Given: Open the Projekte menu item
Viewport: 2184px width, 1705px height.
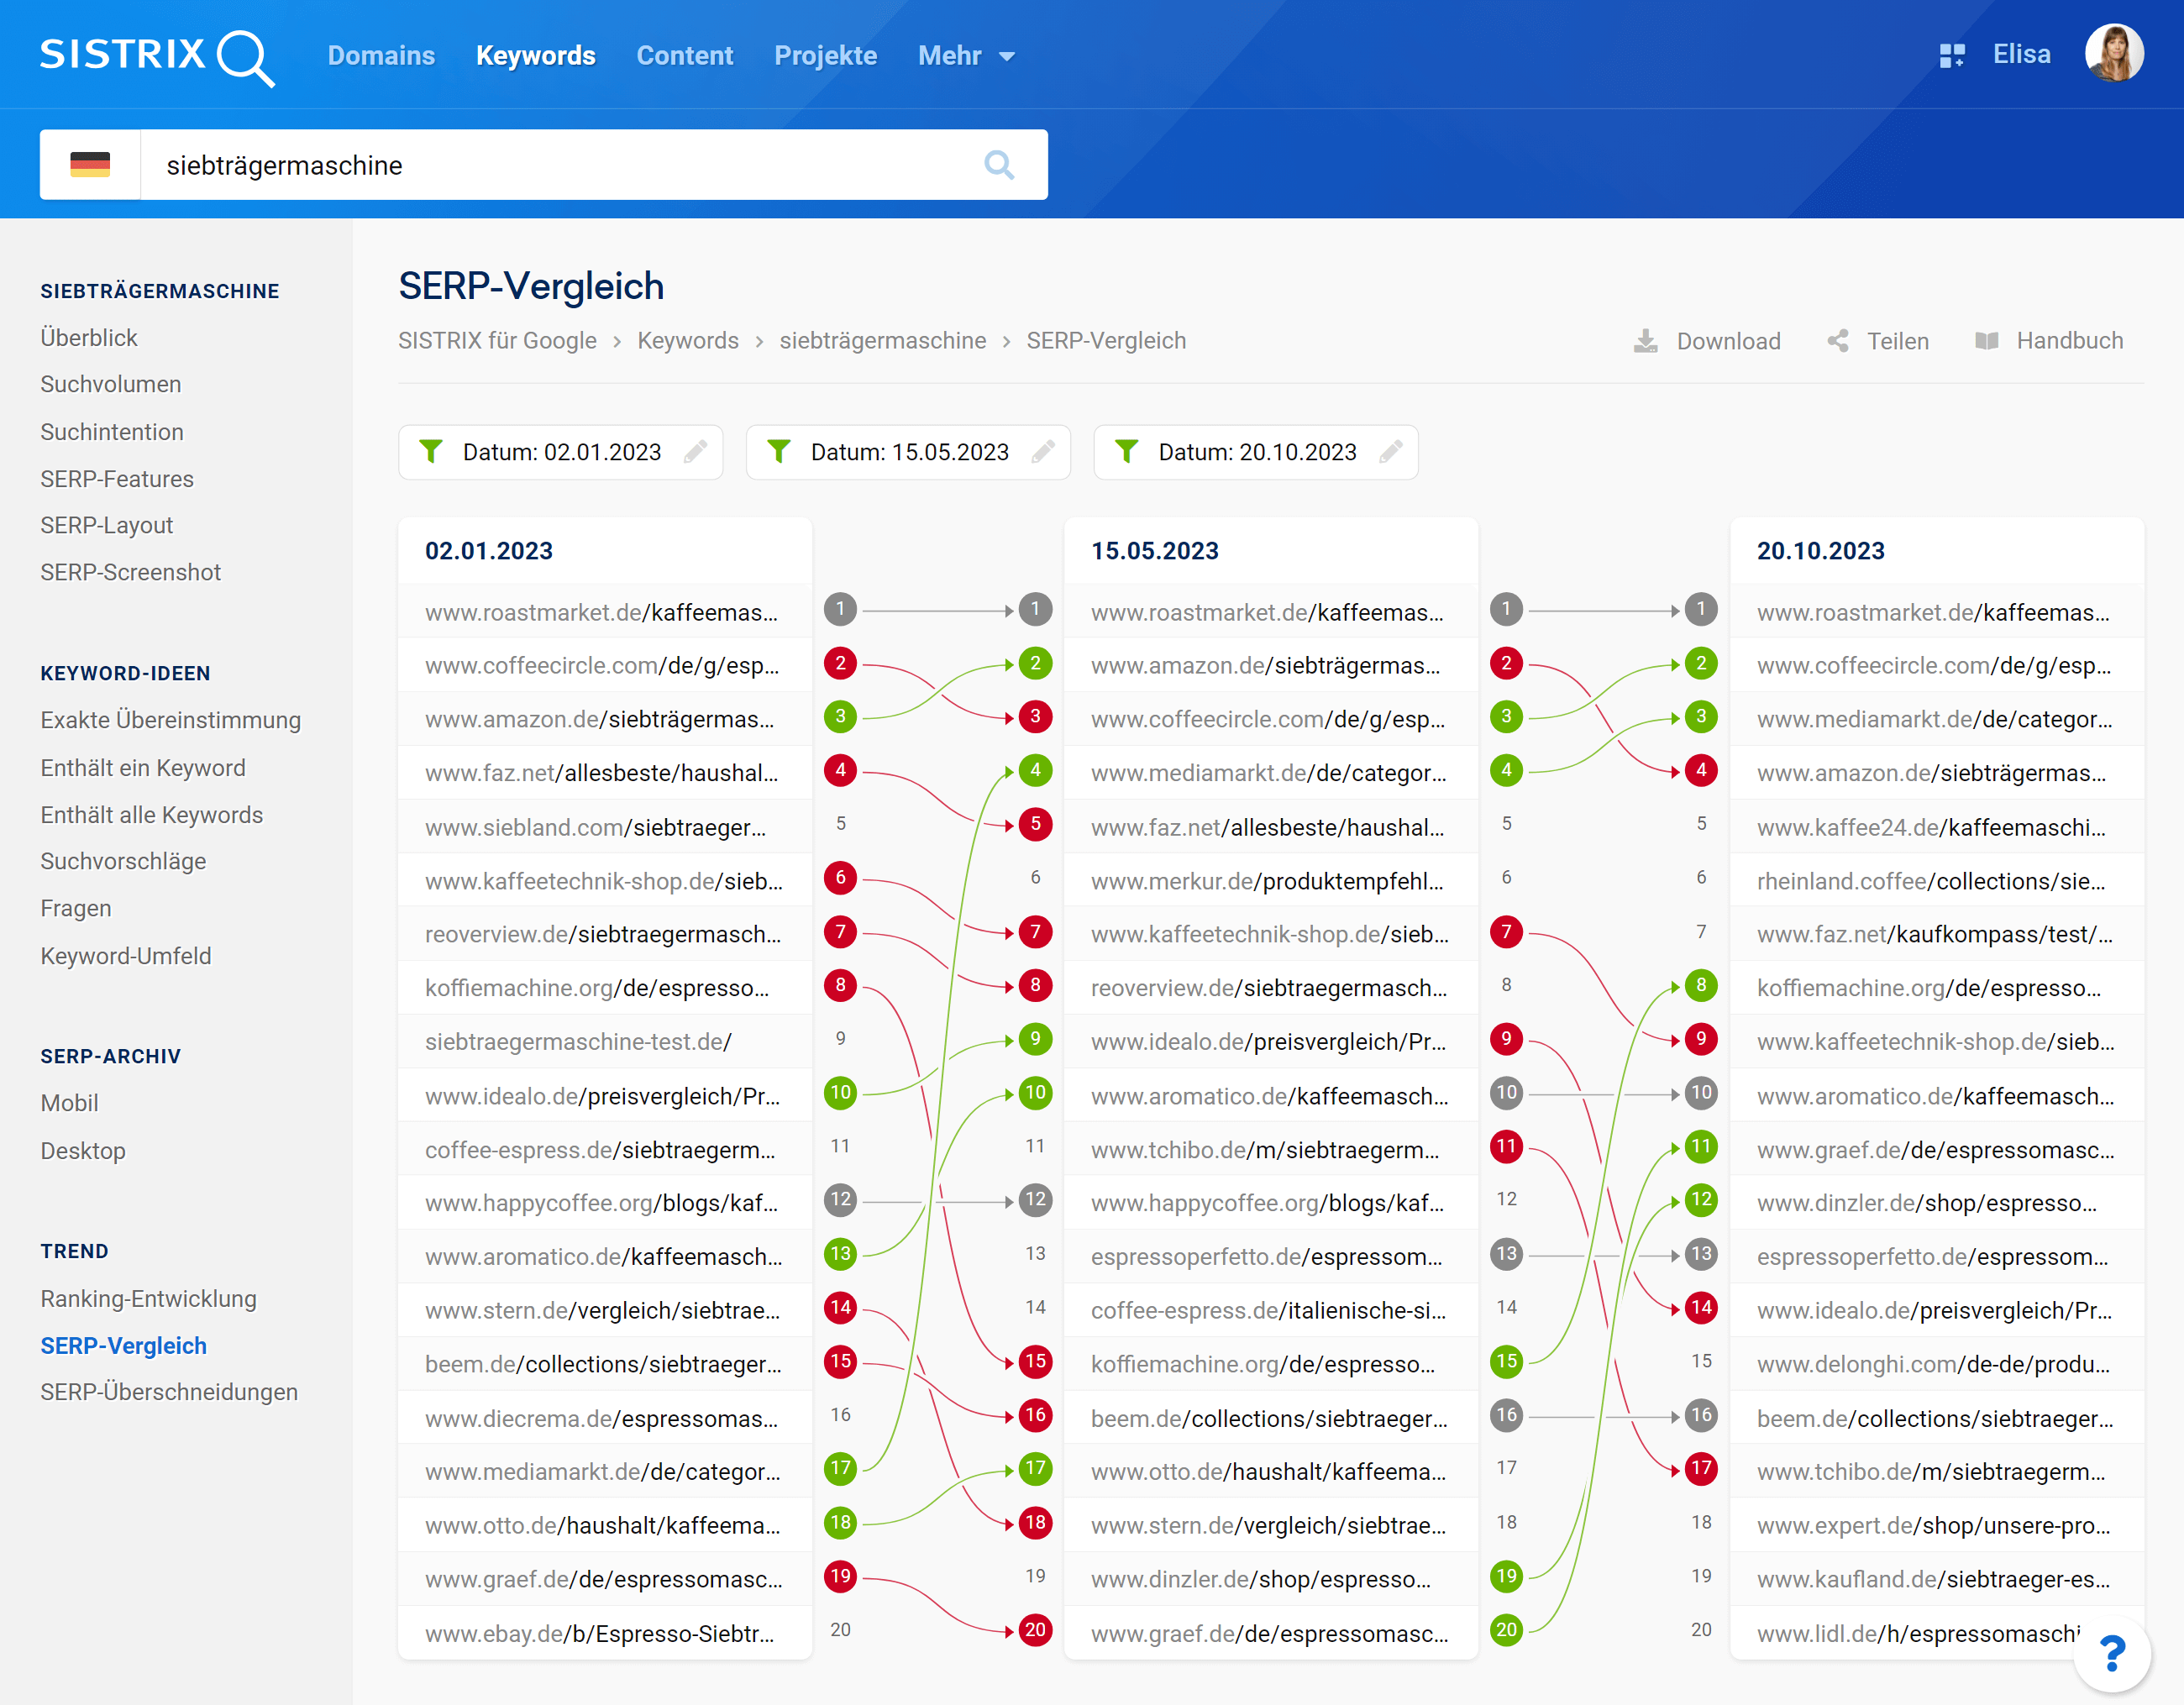Looking at the screenshot, I should click(825, 56).
